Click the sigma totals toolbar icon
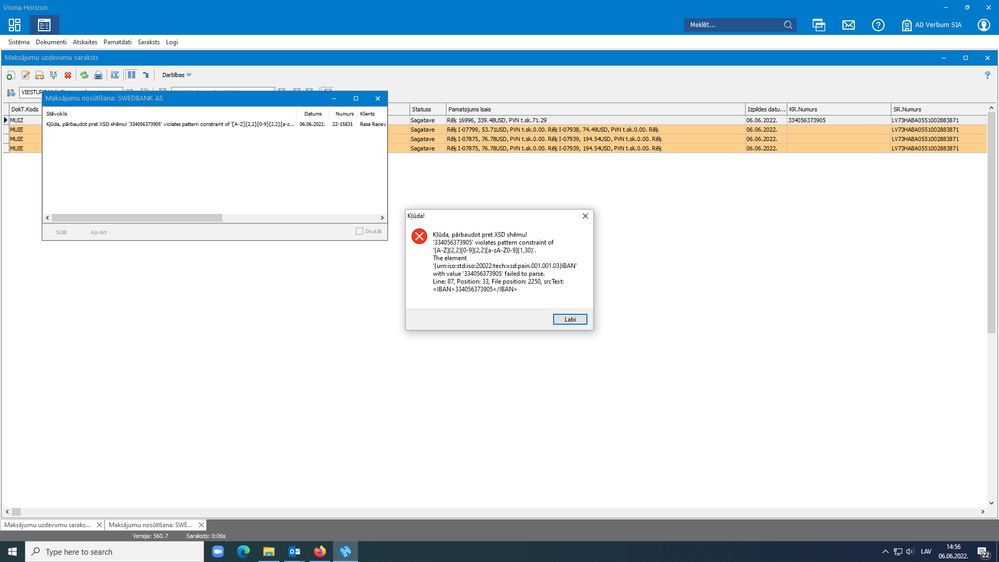Viewport: 999px width, 562px height. (x=115, y=75)
